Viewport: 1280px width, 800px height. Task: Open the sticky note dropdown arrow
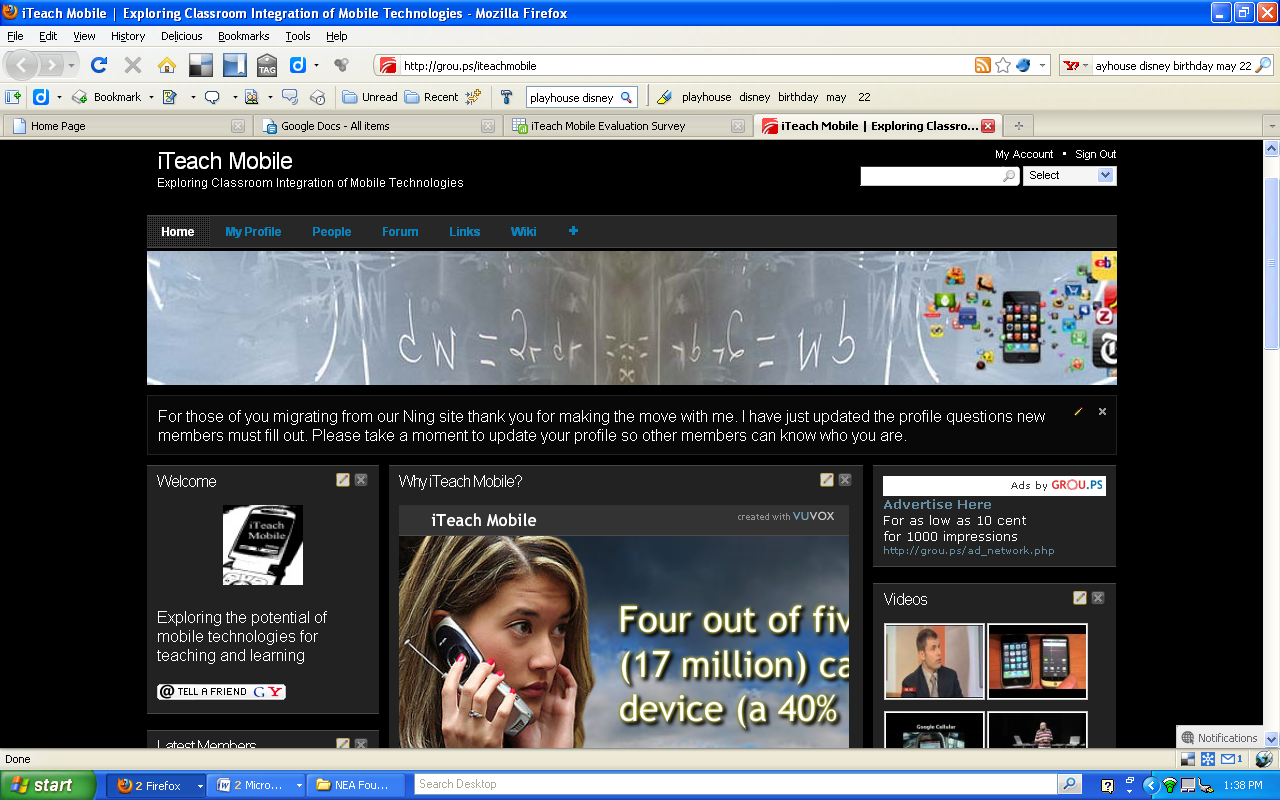tap(193, 97)
